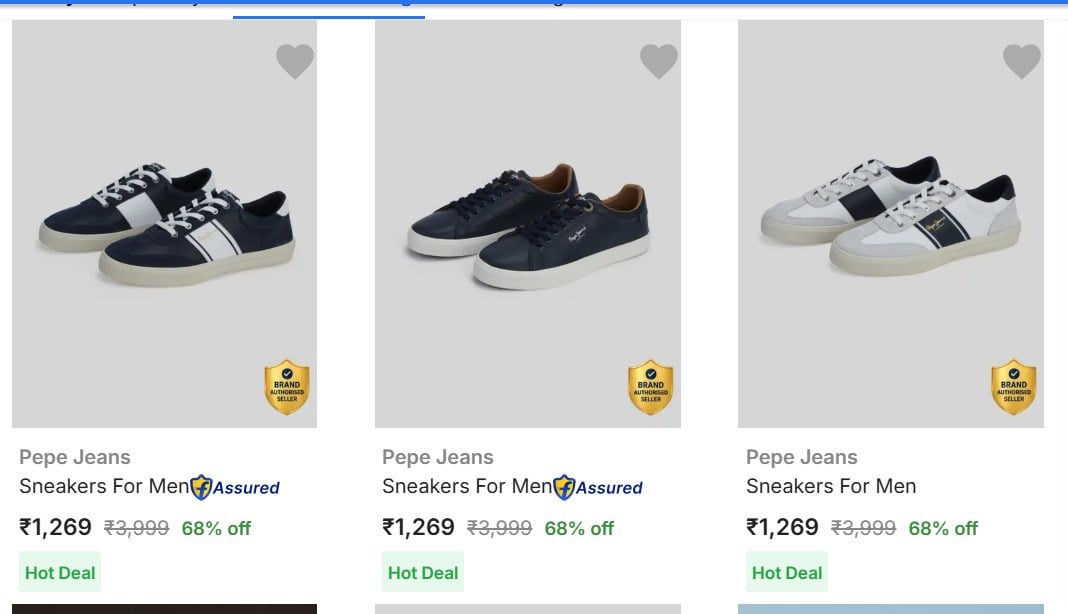Click ₹1,269 price of first product
The width and height of the screenshot is (1068, 614).
(x=55, y=527)
